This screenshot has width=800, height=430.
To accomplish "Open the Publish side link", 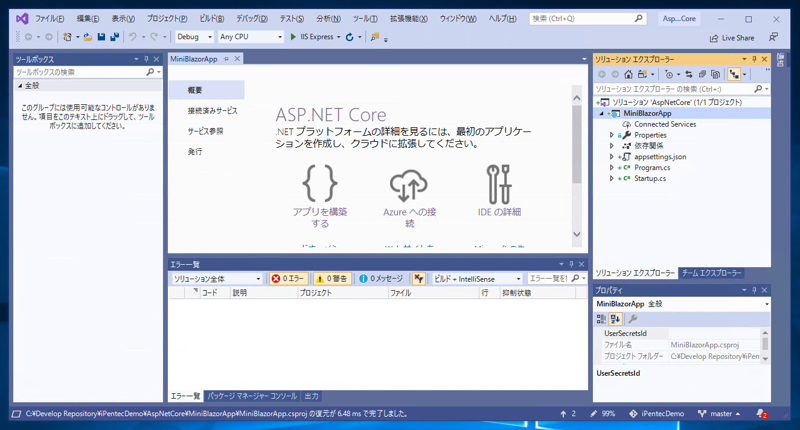I will pos(195,151).
